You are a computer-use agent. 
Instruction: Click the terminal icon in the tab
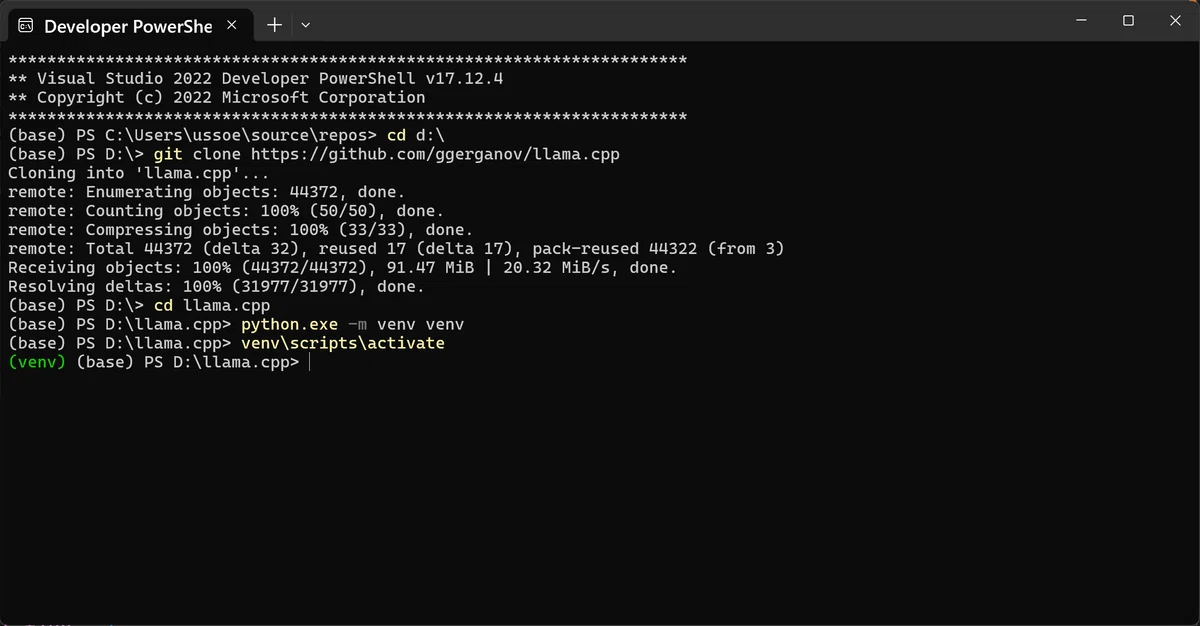point(26,24)
